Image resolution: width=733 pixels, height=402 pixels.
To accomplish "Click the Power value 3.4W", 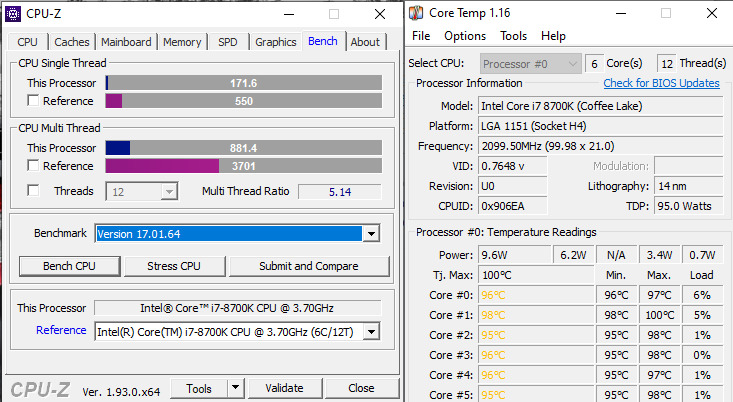I will click(x=660, y=255).
